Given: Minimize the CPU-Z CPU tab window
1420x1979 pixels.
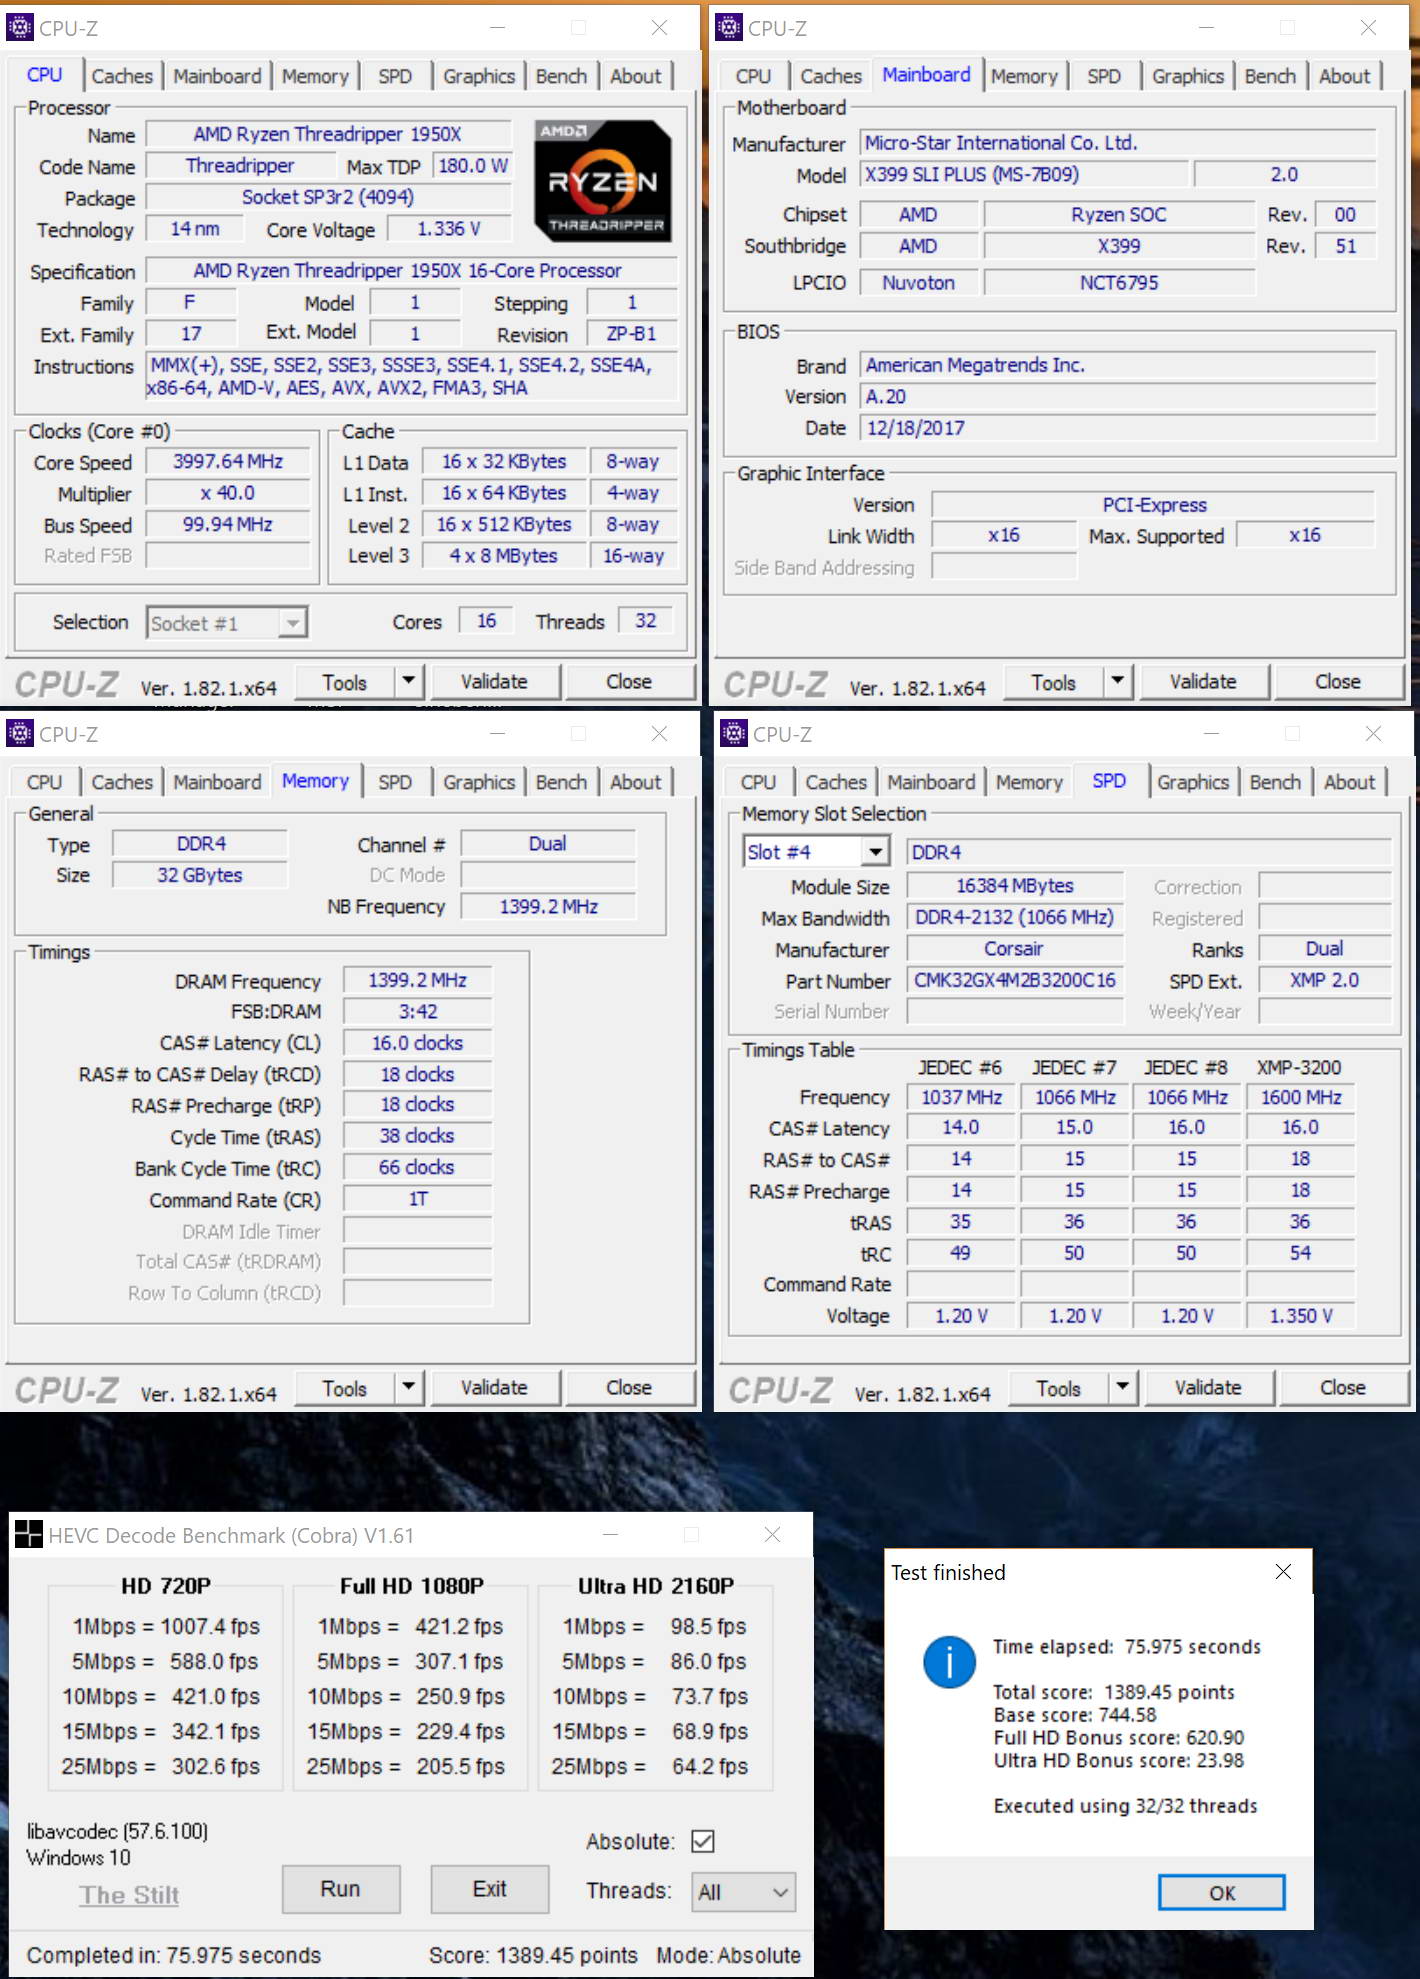Looking at the screenshot, I should pos(497,27).
